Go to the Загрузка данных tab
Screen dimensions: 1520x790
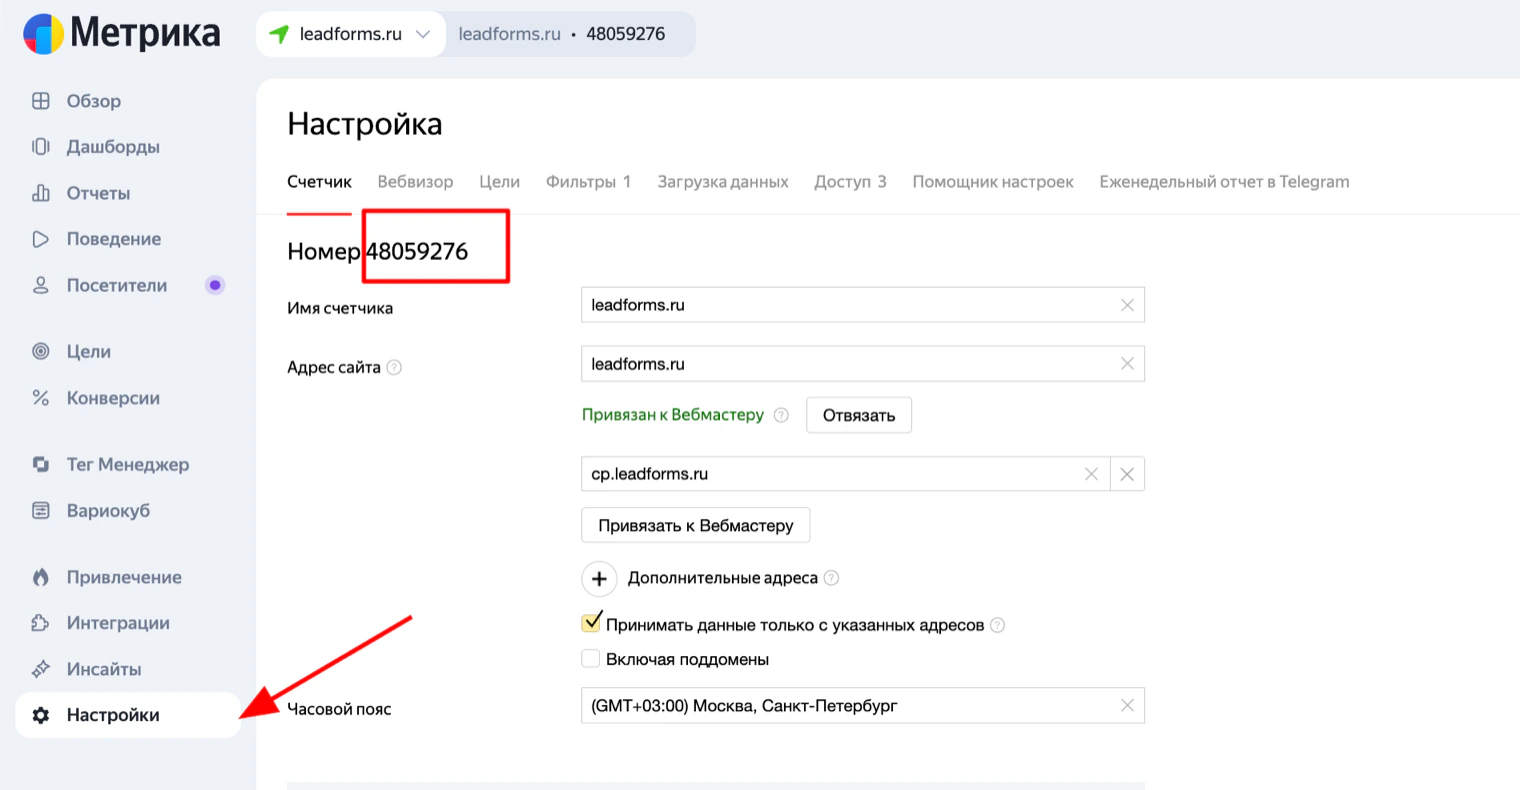click(x=723, y=182)
